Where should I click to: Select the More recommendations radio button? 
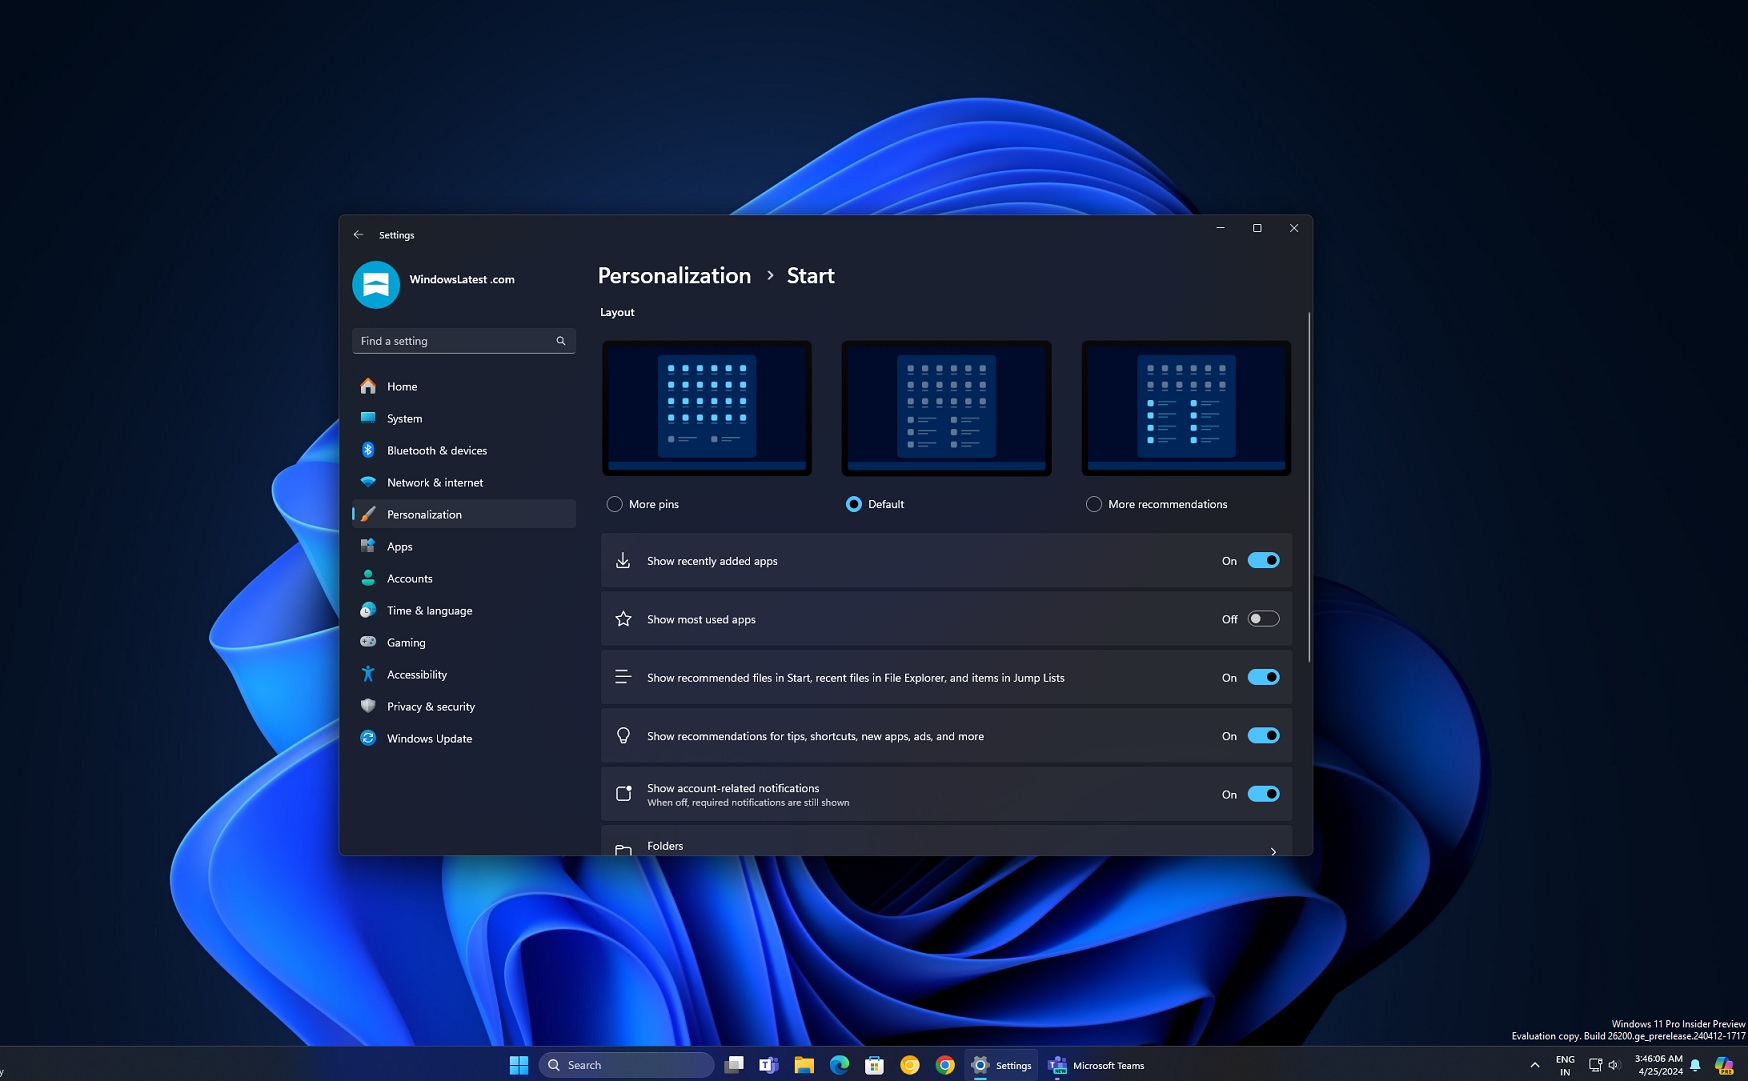[1094, 504]
